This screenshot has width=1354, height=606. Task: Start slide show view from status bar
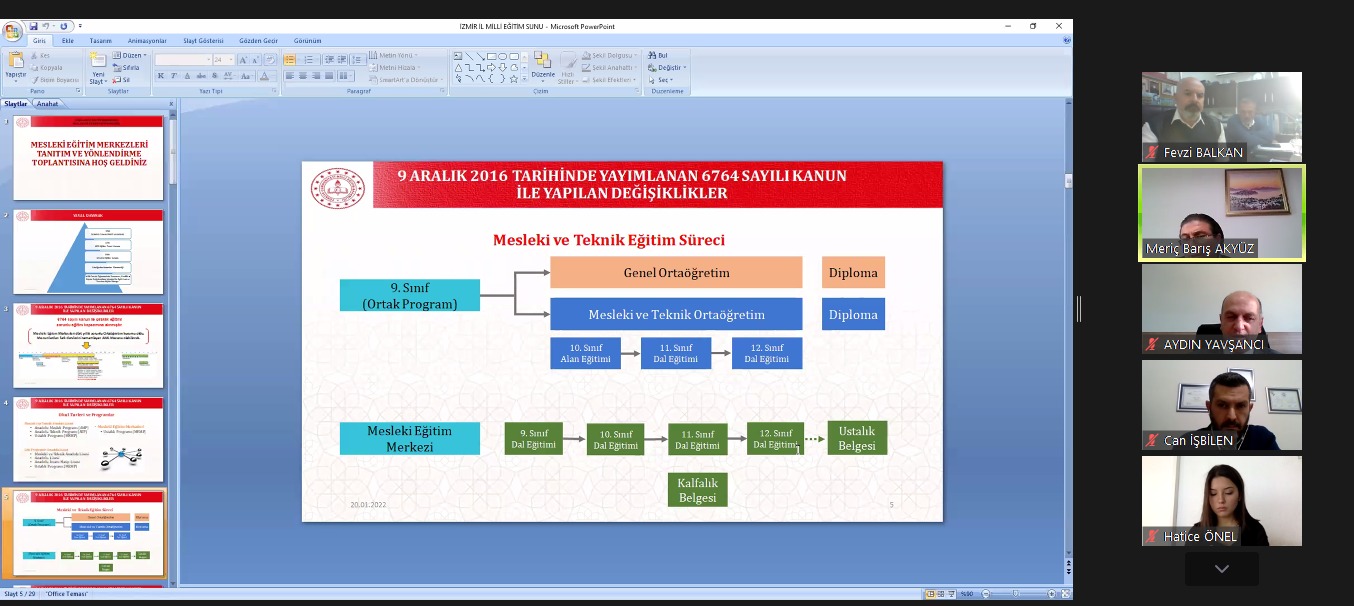pyautogui.click(x=952, y=594)
